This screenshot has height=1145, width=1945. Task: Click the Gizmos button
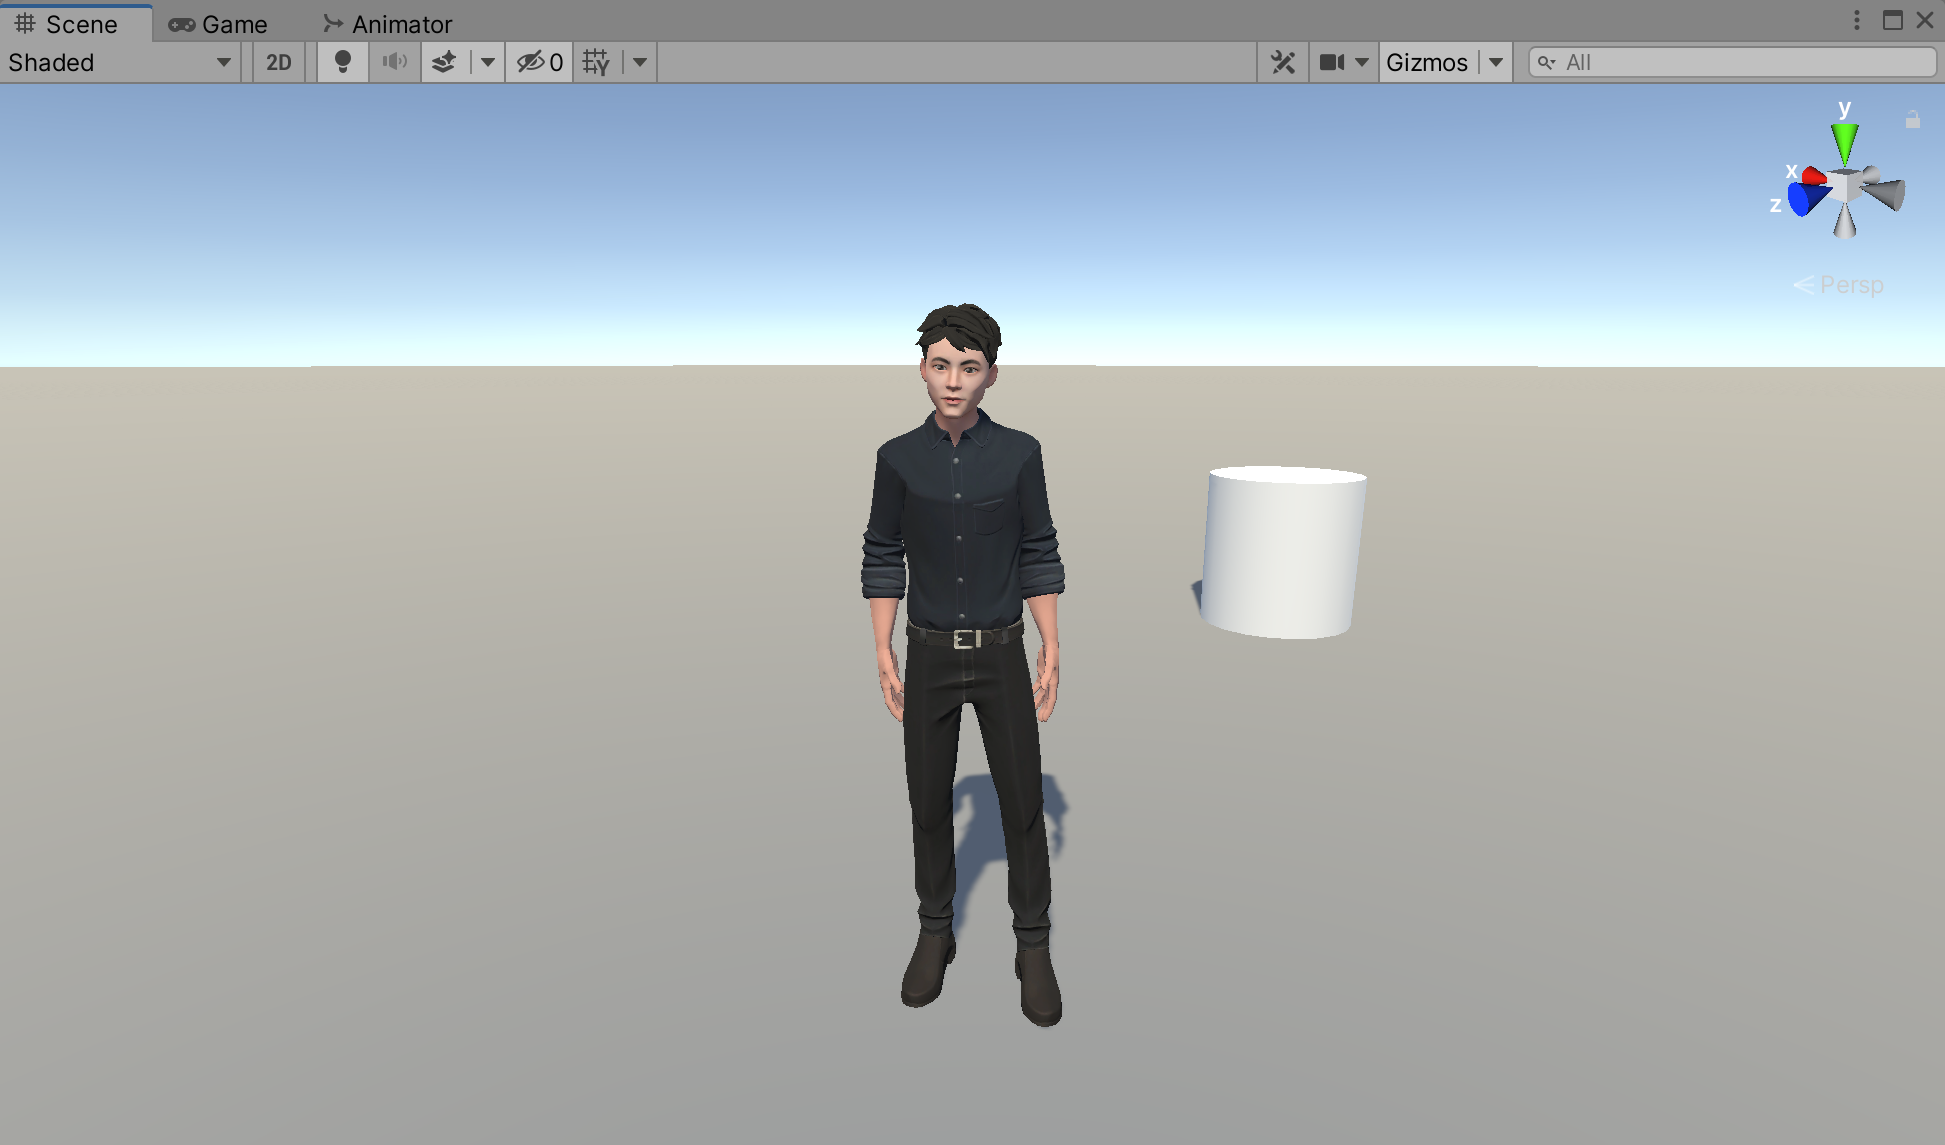[x=1427, y=62]
